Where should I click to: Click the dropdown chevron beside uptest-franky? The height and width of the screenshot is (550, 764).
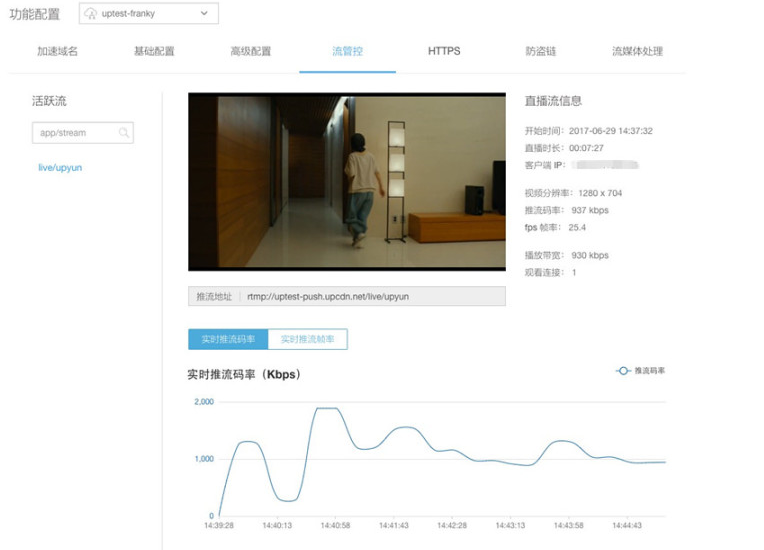click(204, 14)
